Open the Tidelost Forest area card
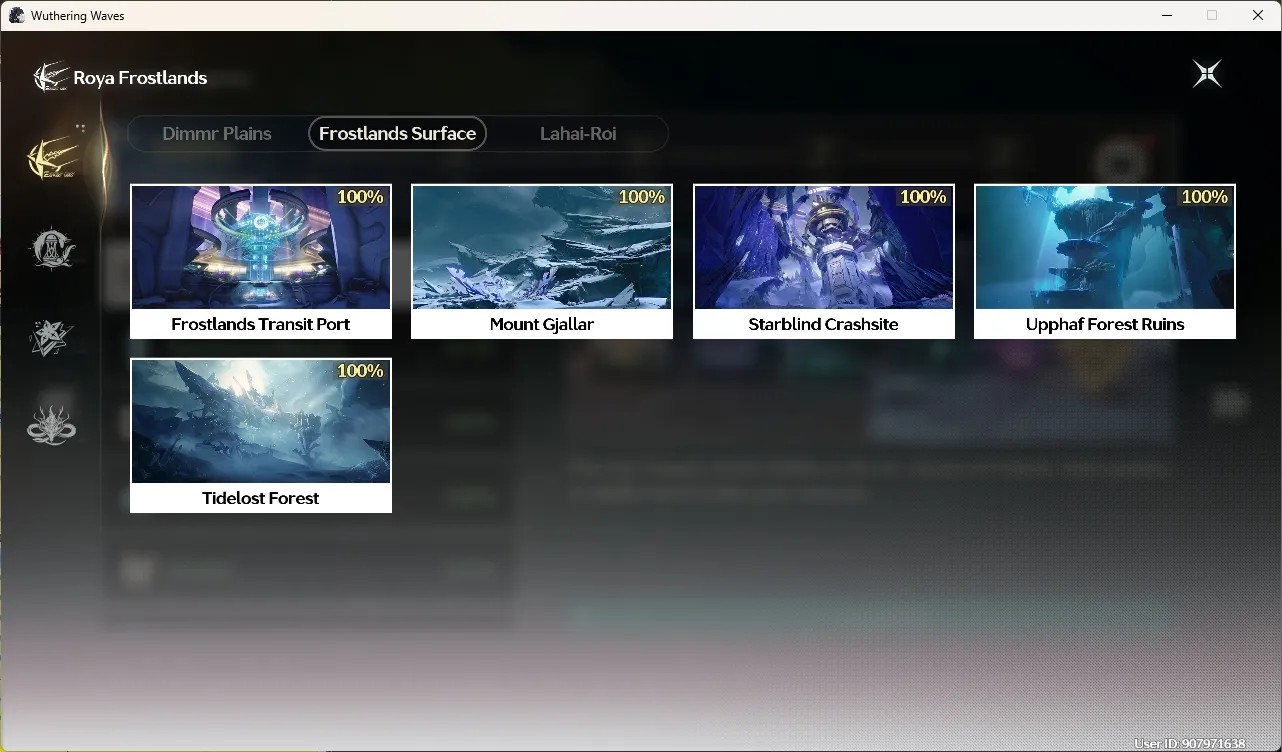This screenshot has width=1282, height=752. [x=261, y=435]
